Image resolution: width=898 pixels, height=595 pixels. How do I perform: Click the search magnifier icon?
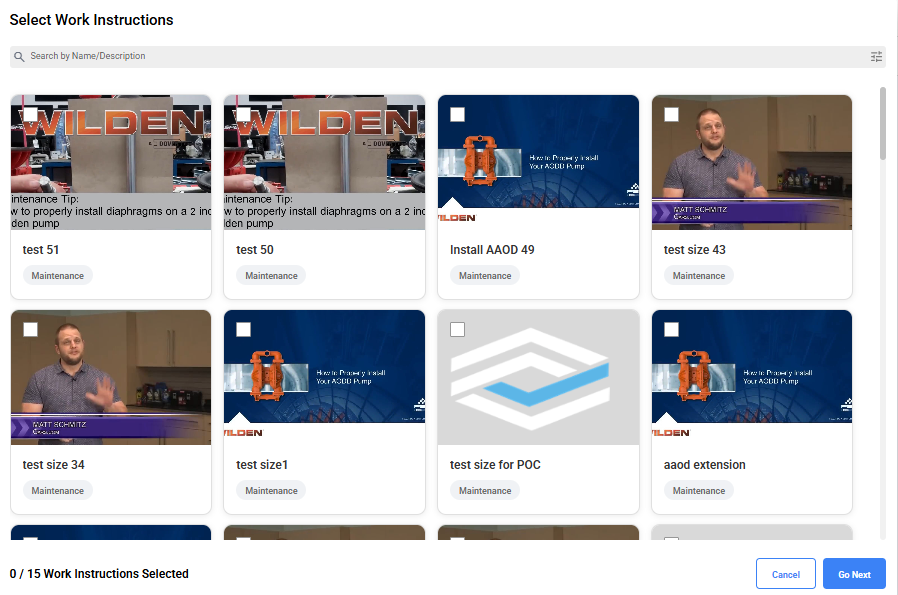click(x=19, y=57)
